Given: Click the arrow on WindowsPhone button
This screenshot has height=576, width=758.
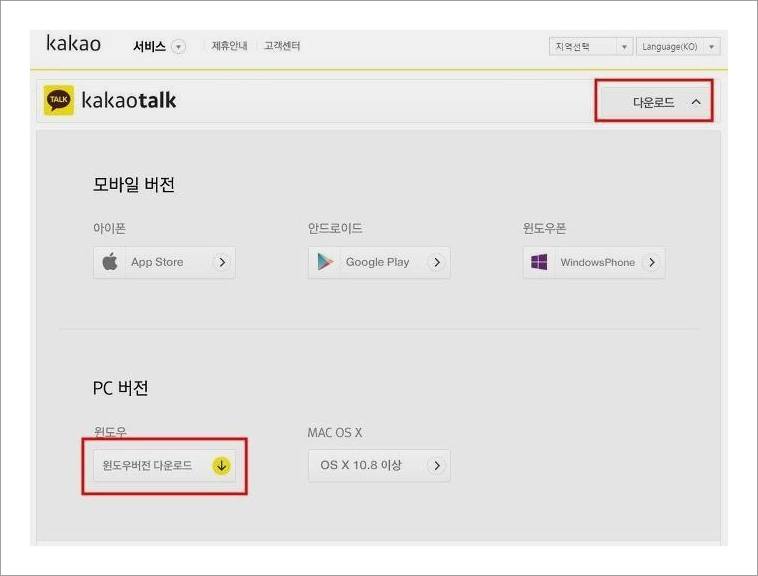Looking at the screenshot, I should click(x=652, y=262).
